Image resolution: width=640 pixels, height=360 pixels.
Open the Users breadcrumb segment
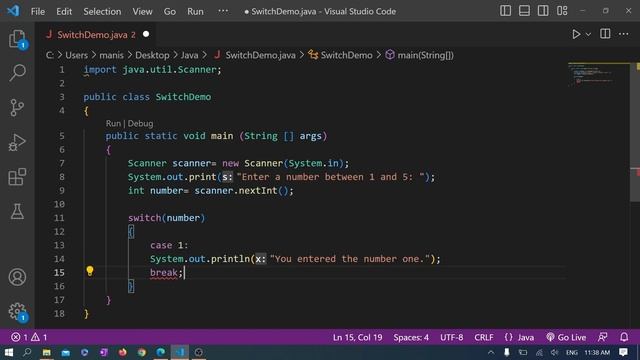pos(76,55)
